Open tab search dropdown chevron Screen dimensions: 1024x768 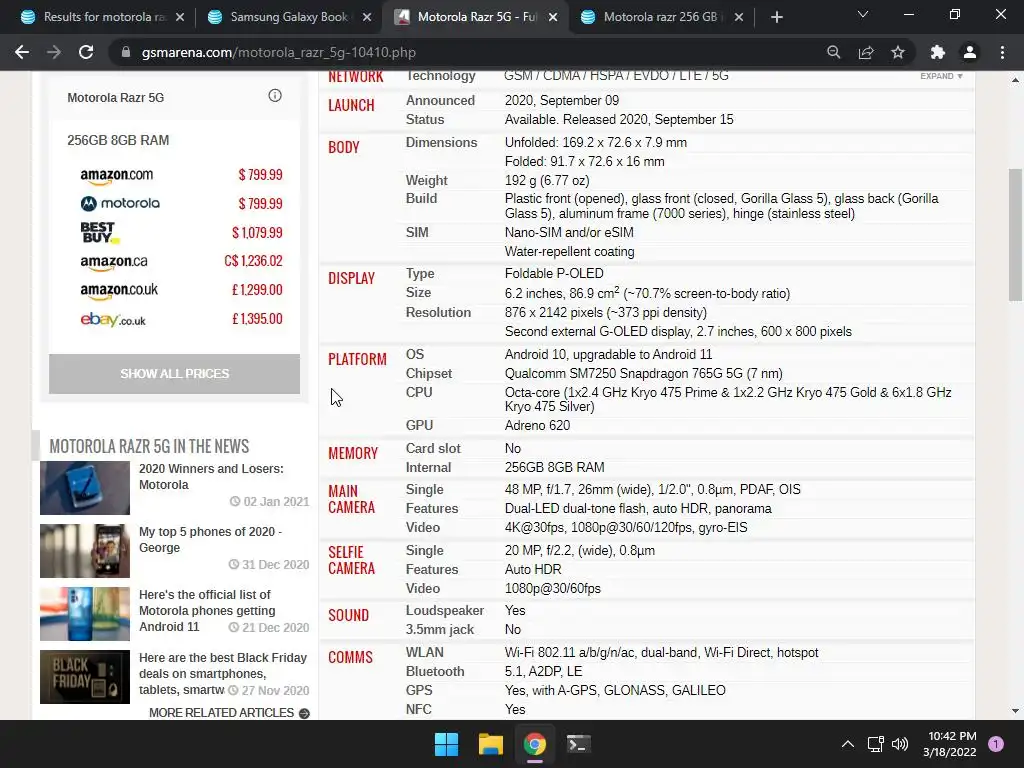(863, 14)
